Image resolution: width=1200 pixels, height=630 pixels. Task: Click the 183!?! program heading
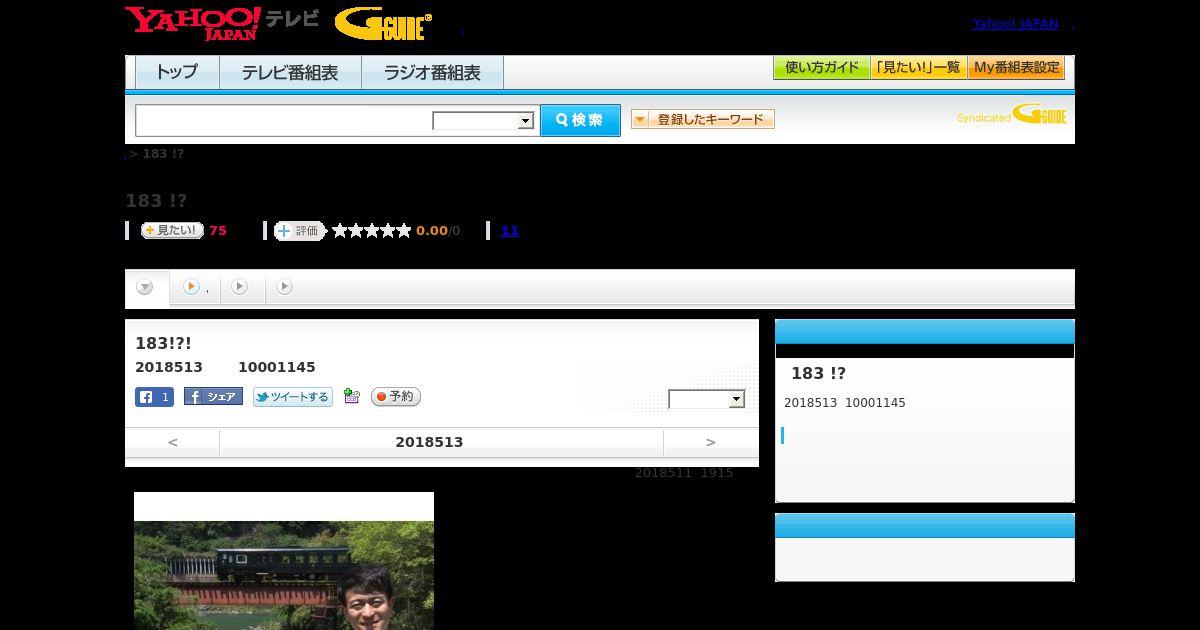pyautogui.click(x=163, y=344)
